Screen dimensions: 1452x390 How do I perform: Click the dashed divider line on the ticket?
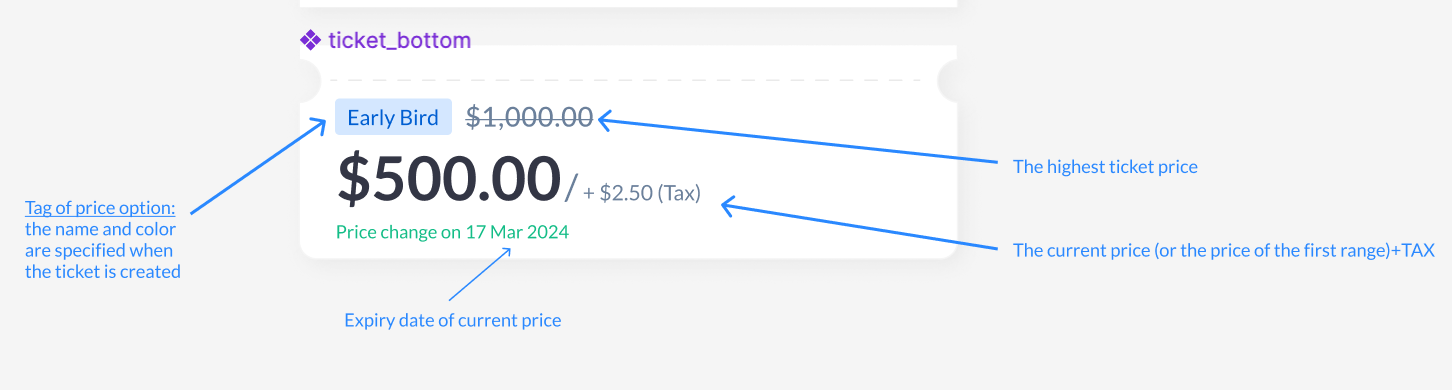point(628,80)
